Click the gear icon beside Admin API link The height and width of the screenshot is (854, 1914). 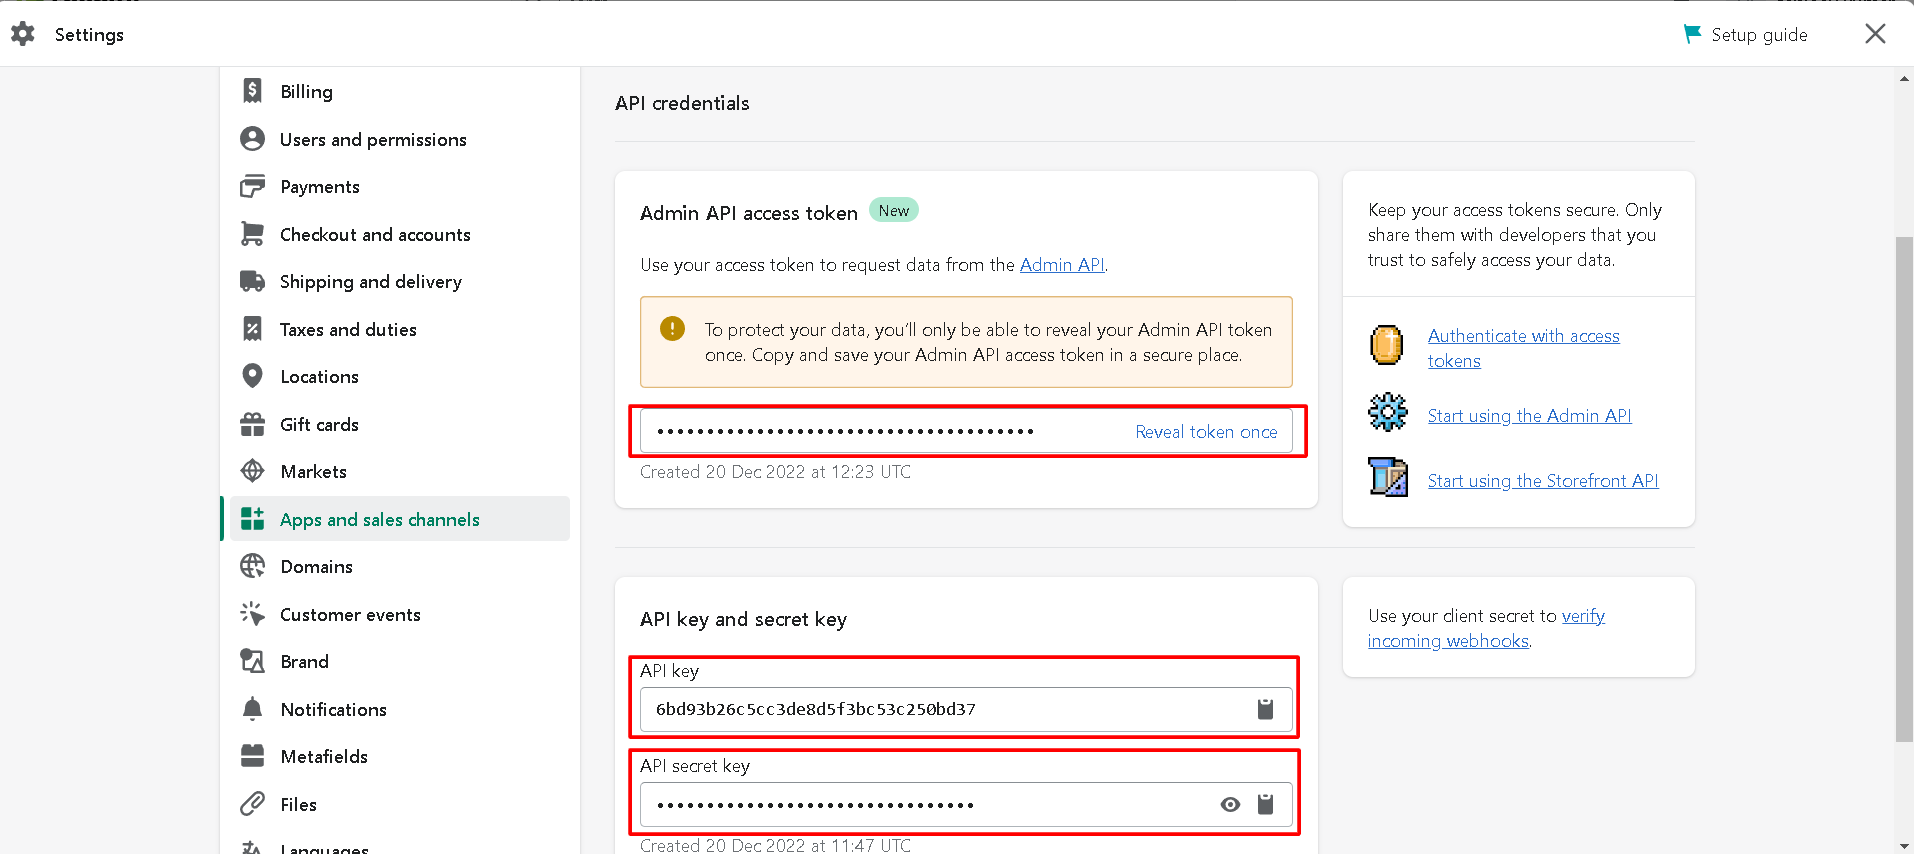click(x=1387, y=412)
